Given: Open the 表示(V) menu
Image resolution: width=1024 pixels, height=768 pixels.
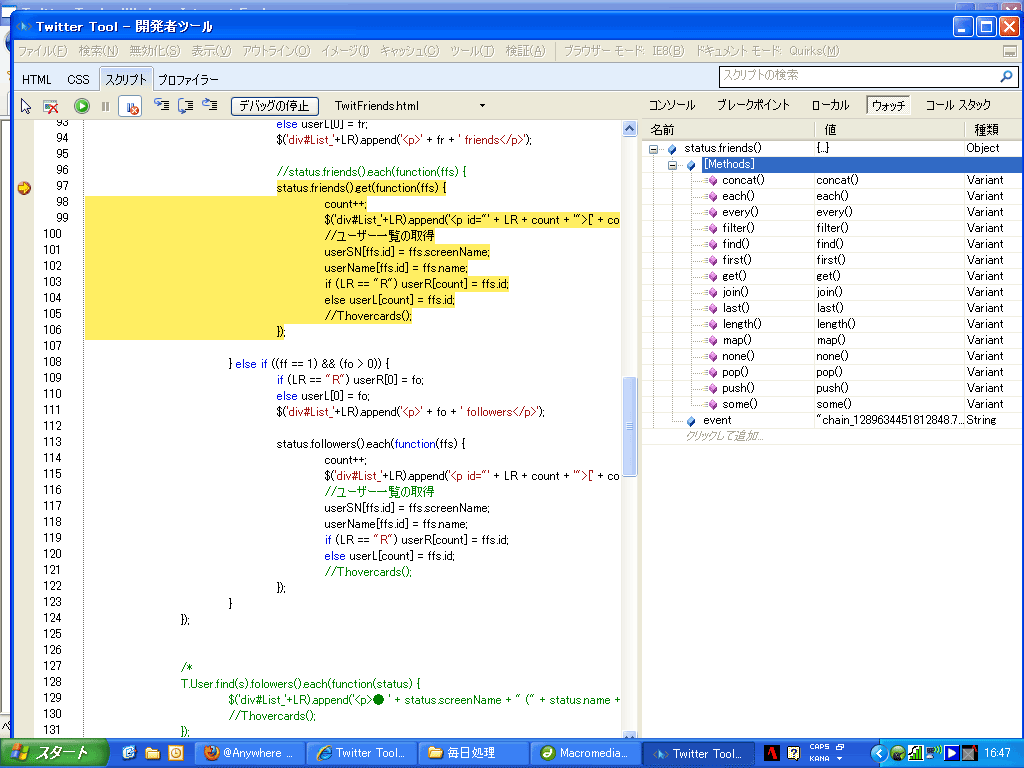Looking at the screenshot, I should [211, 51].
